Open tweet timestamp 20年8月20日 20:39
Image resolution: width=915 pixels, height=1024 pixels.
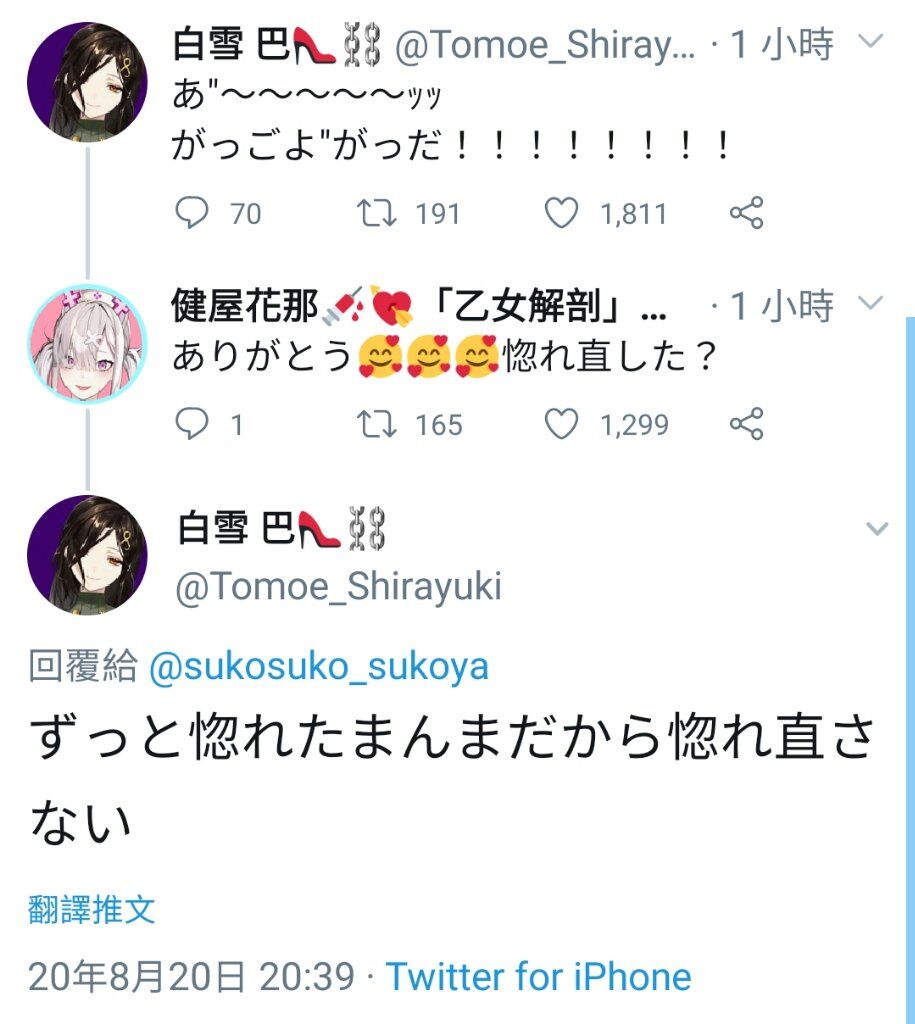[x=191, y=976]
